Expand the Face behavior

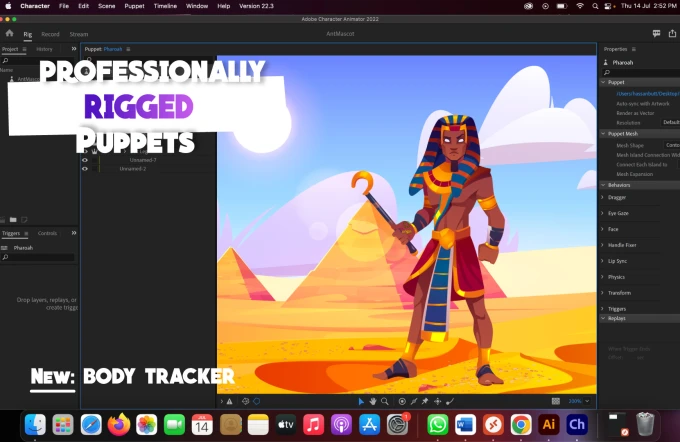pyautogui.click(x=602, y=229)
